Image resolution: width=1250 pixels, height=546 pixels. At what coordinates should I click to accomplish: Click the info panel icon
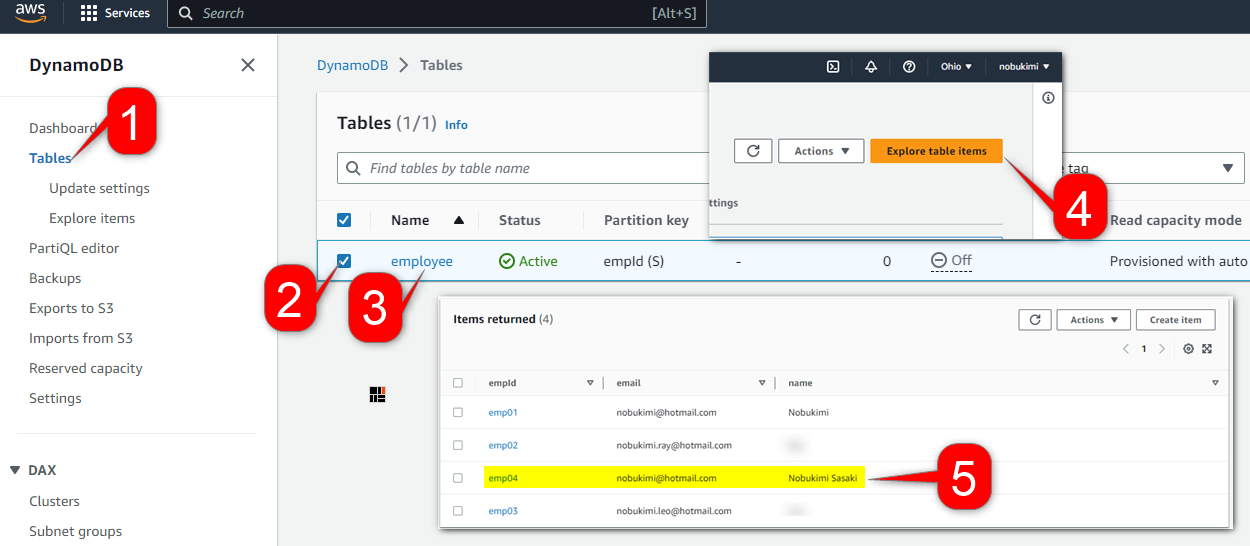[1048, 98]
